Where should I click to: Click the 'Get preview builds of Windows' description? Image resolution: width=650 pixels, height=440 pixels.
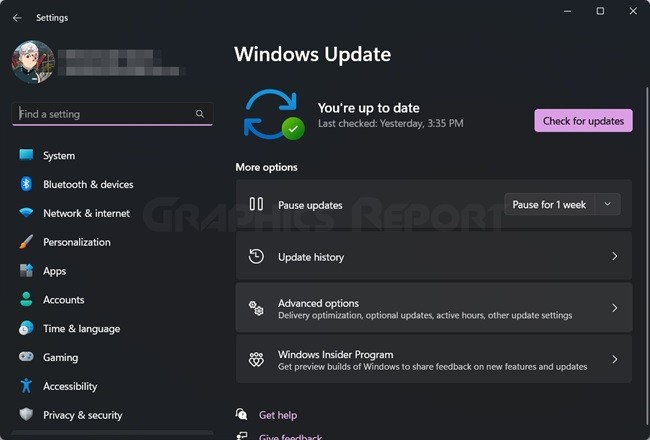432,367
